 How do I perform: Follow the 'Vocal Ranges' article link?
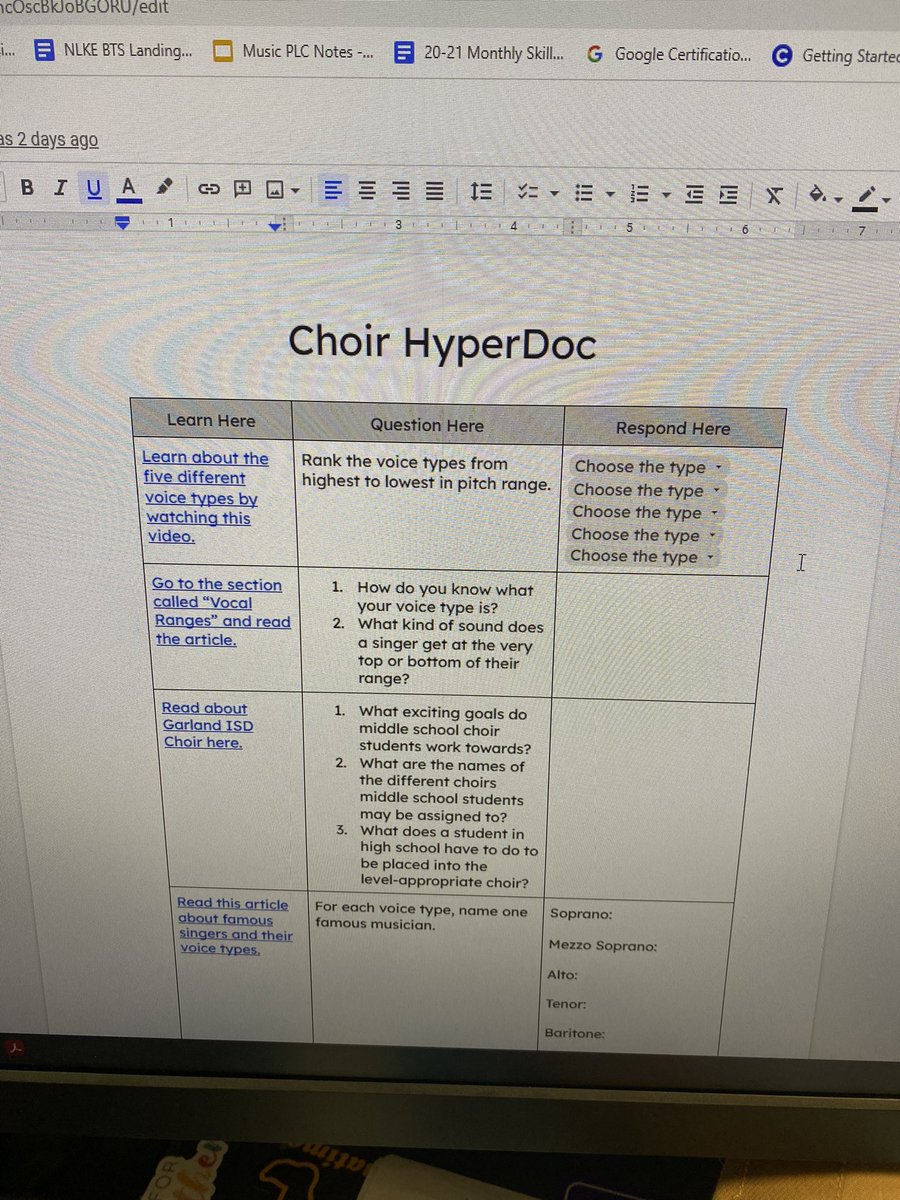coord(222,612)
